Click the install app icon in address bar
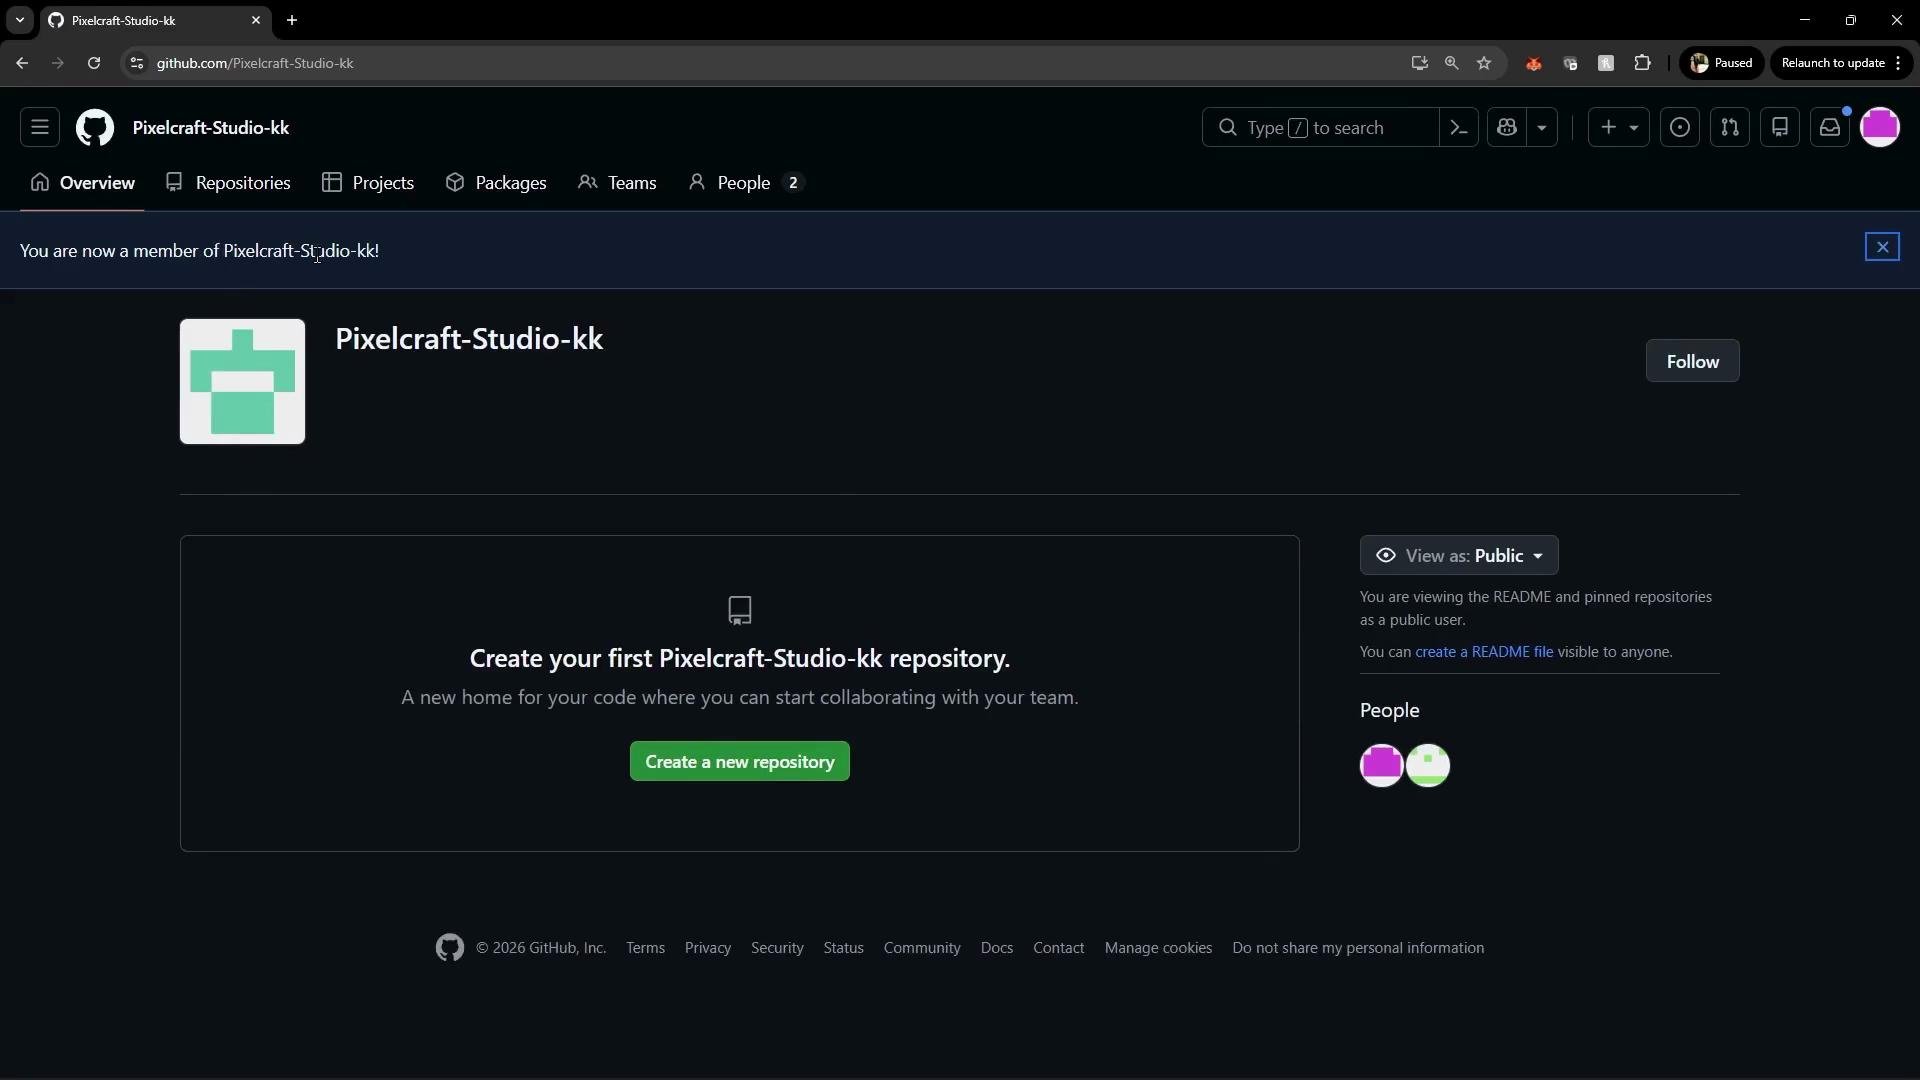This screenshot has height=1080, width=1920. point(1419,63)
